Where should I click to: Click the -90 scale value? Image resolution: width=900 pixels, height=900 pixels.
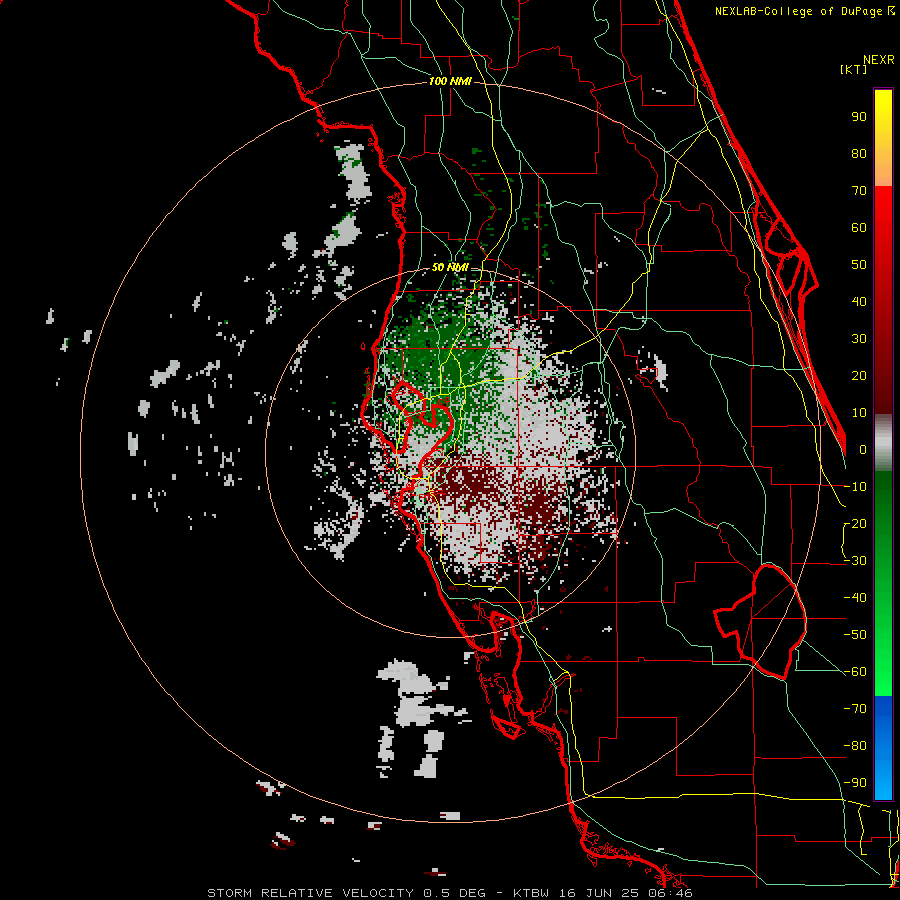click(855, 783)
